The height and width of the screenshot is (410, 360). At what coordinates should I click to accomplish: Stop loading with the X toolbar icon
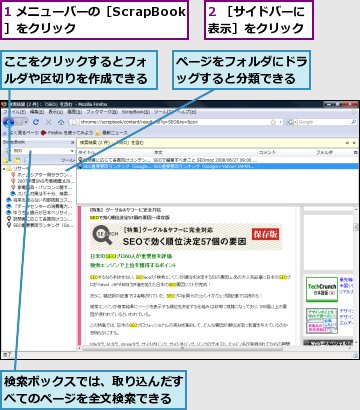pos(49,122)
